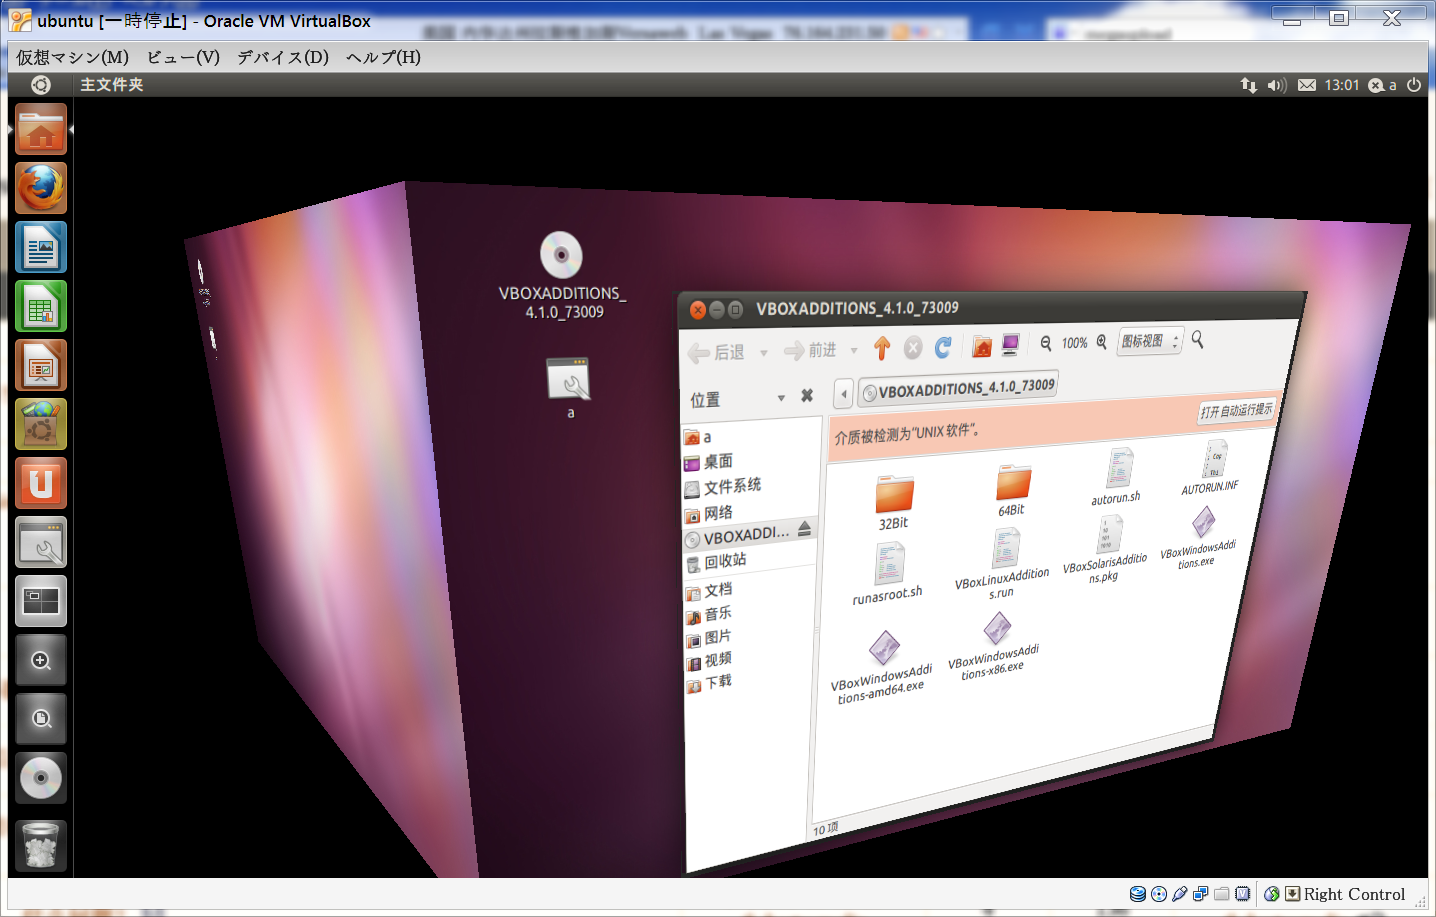This screenshot has height=917, width=1436.
Task: Click the Ubuntu Dash logo button
Action: tap(41, 85)
